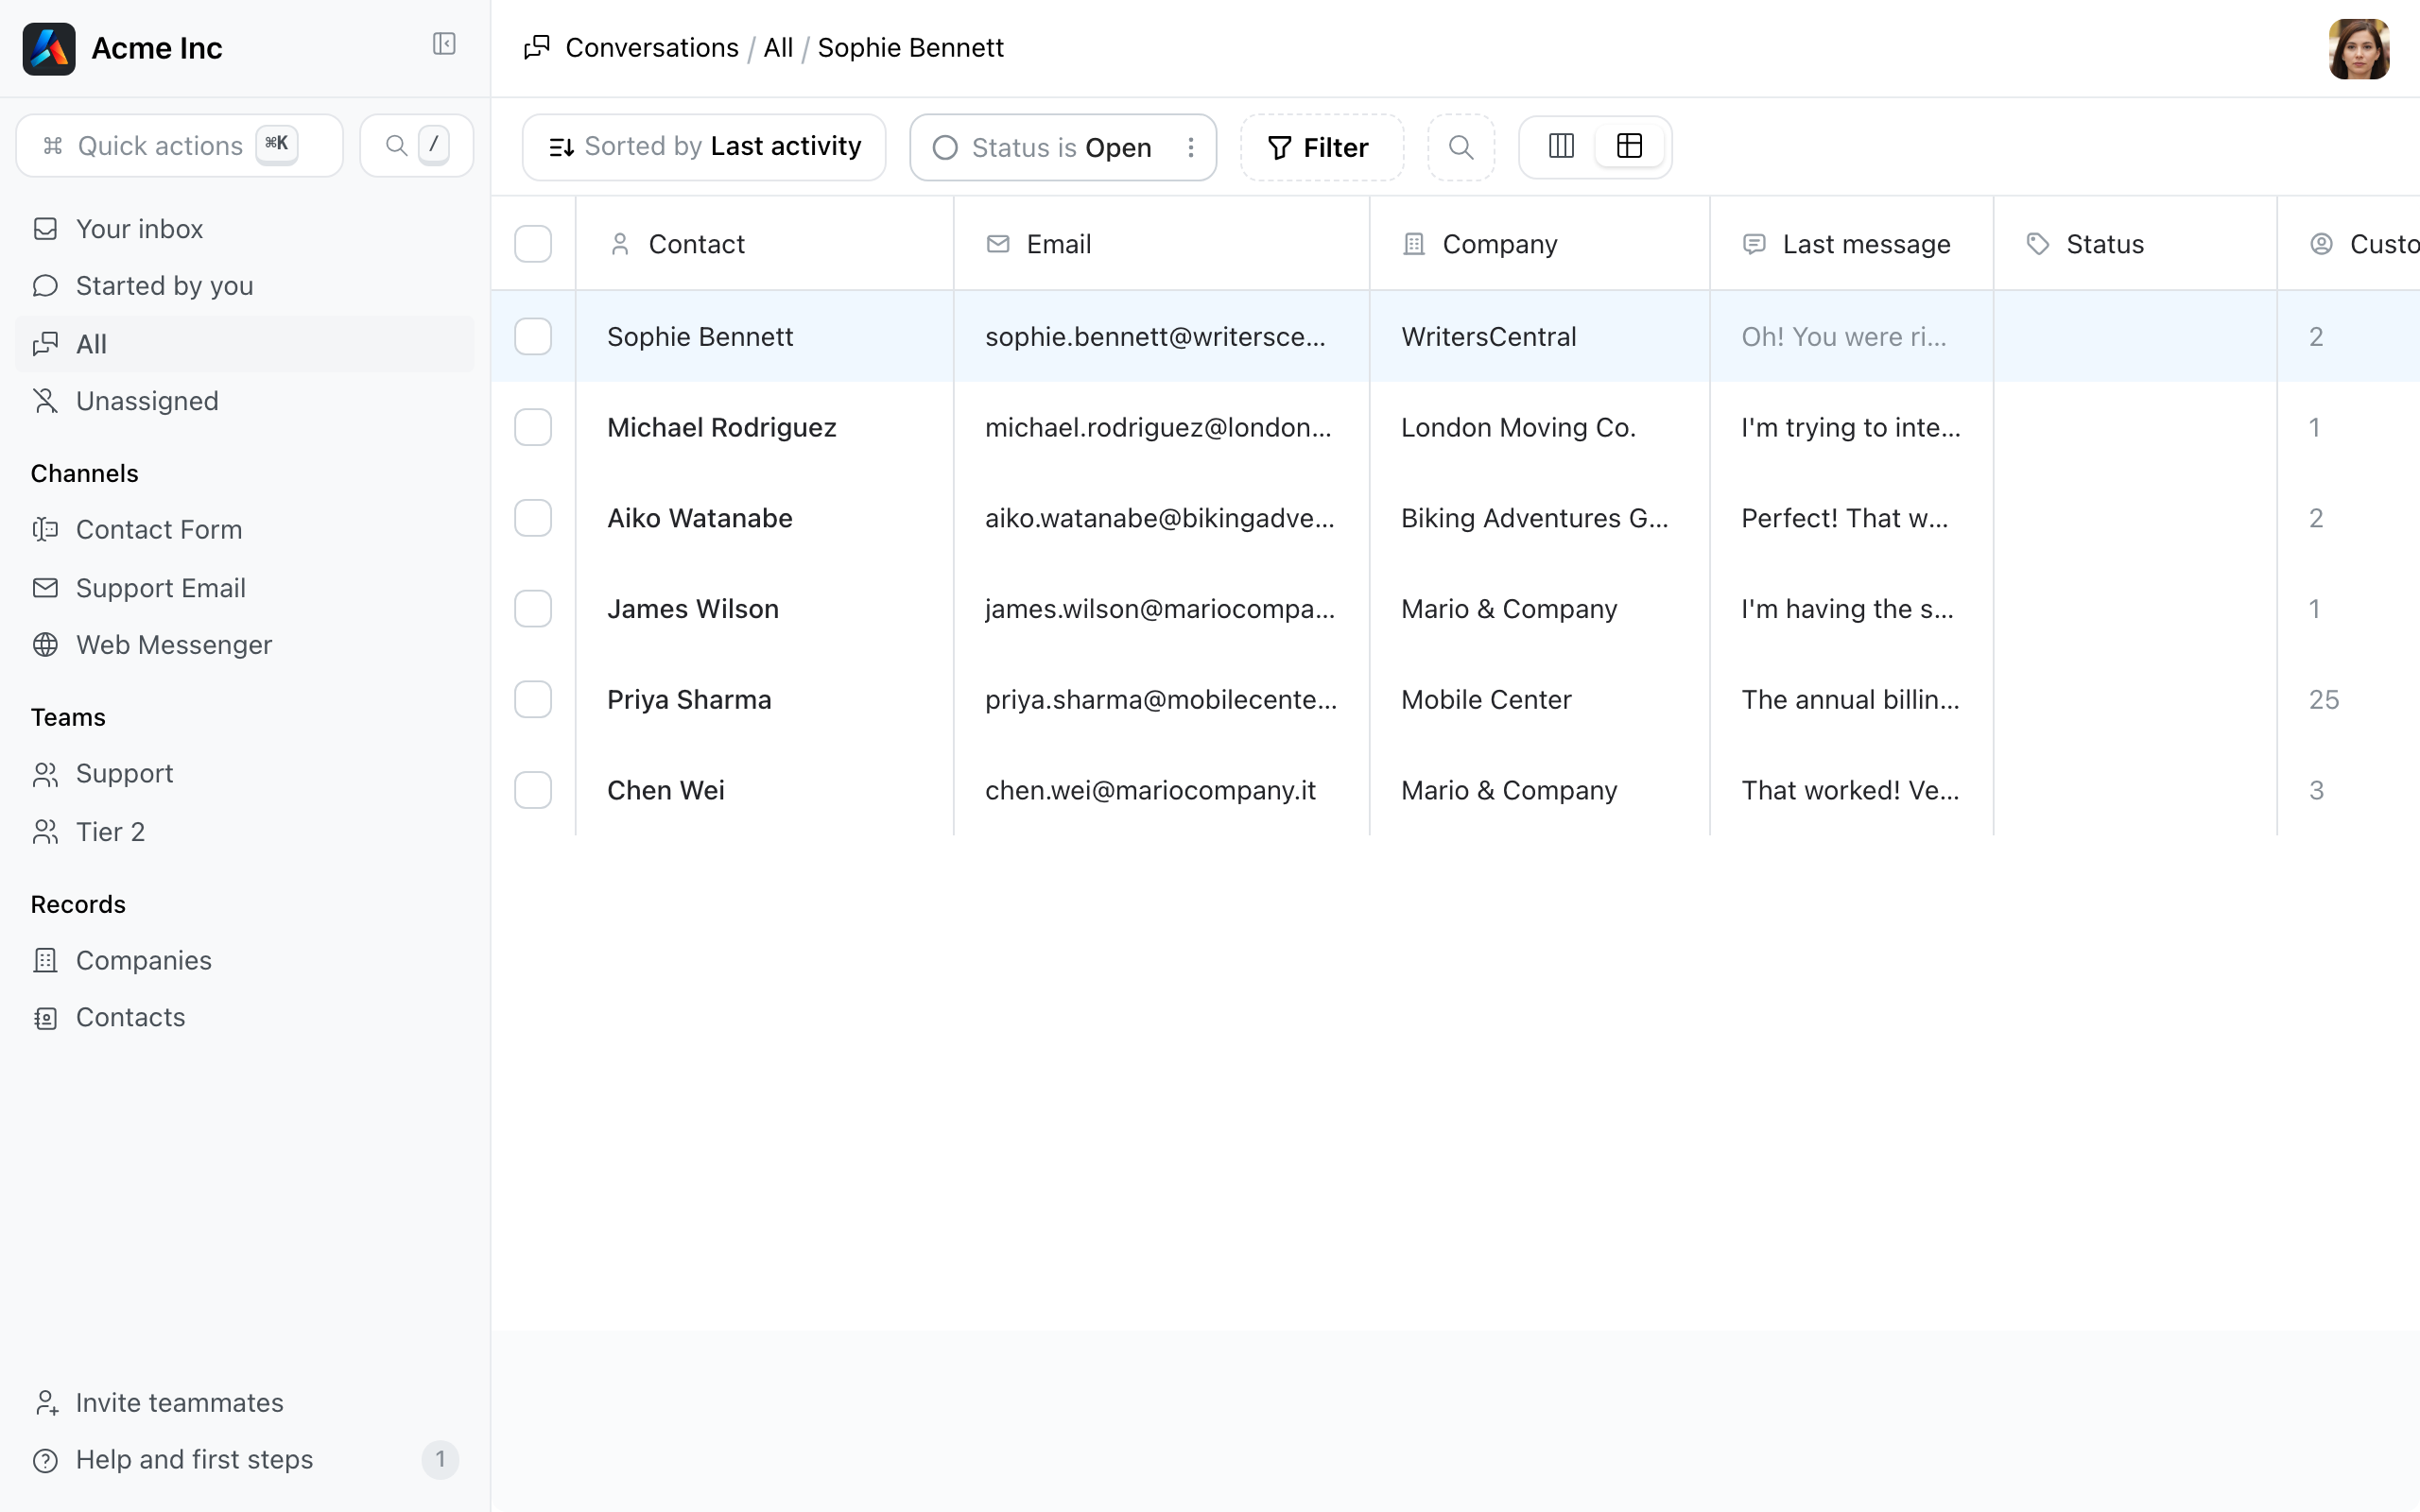Open the Unassigned conversations
Viewport: 2420px width, 1512px height.
coord(244,401)
